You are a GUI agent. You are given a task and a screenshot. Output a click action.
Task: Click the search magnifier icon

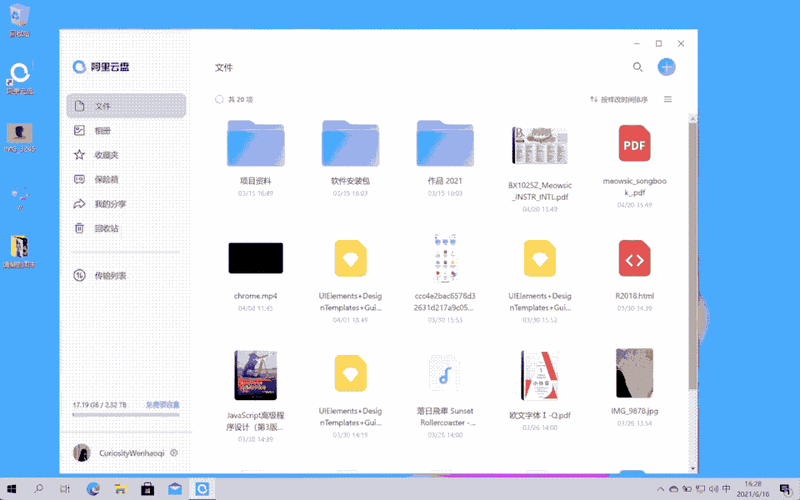(x=638, y=67)
